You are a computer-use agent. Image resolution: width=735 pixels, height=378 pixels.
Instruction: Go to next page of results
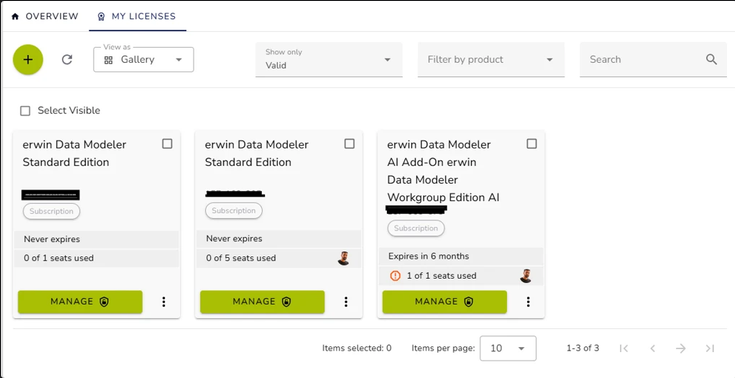(681, 348)
